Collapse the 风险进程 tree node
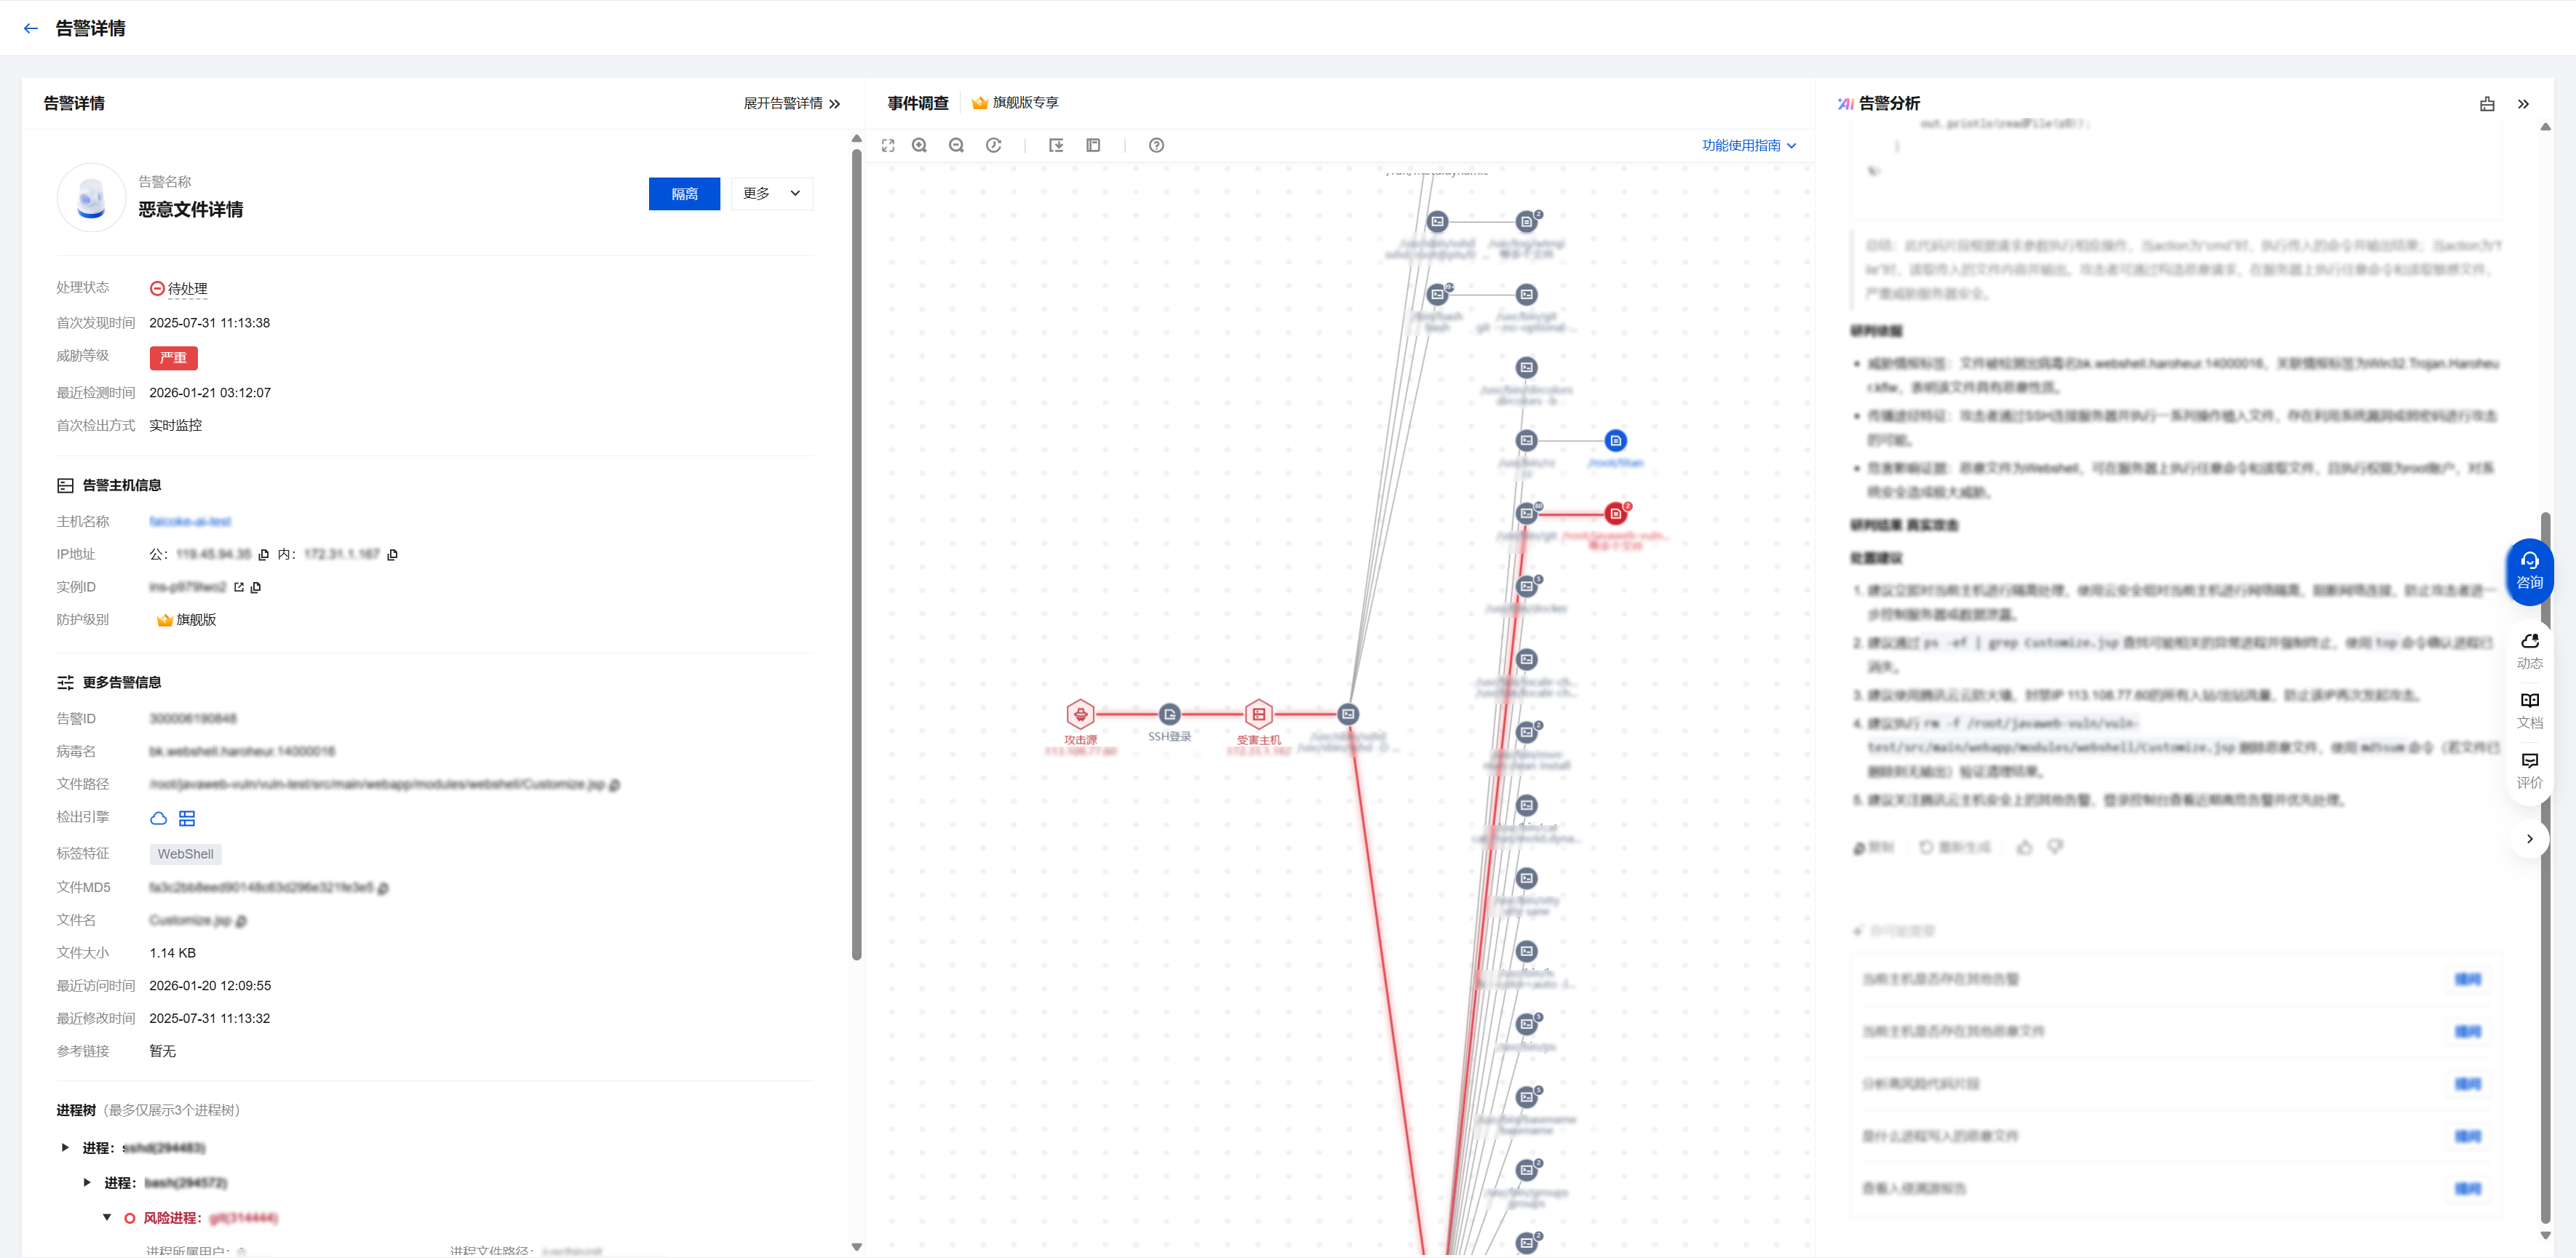This screenshot has height=1258, width=2576. tap(107, 1217)
